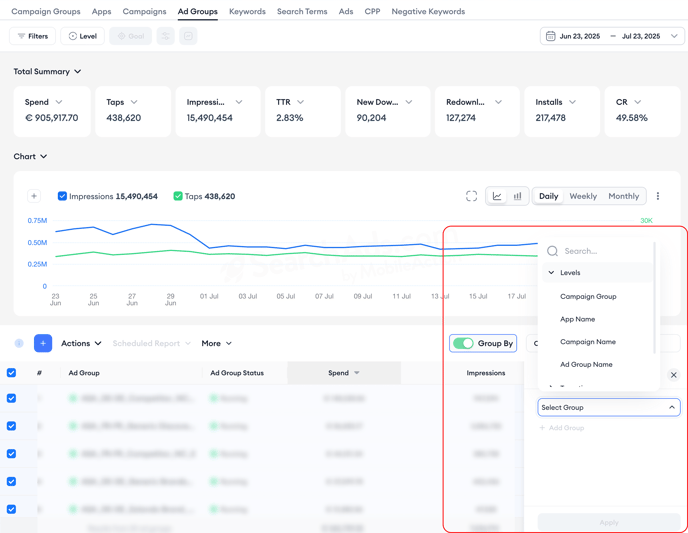The width and height of the screenshot is (688, 533).
Task: Open the Keywords tab
Action: [247, 11]
